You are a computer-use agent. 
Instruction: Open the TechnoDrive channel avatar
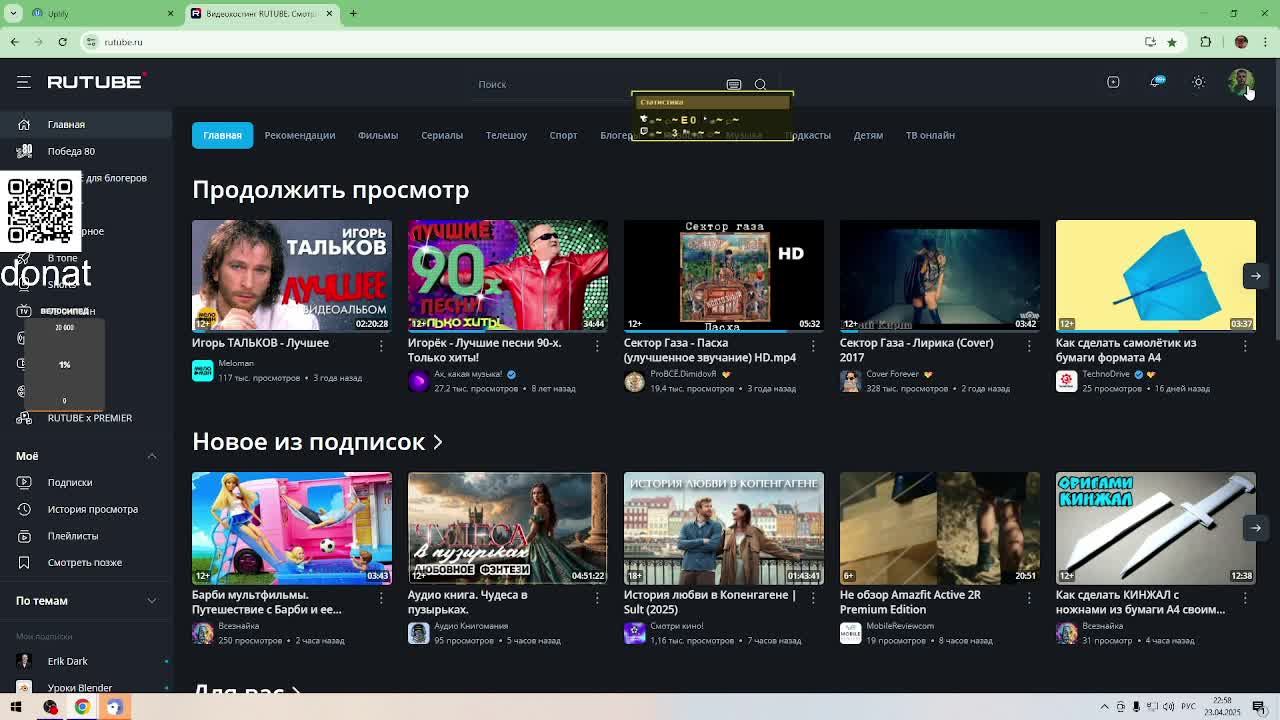tap(1067, 381)
